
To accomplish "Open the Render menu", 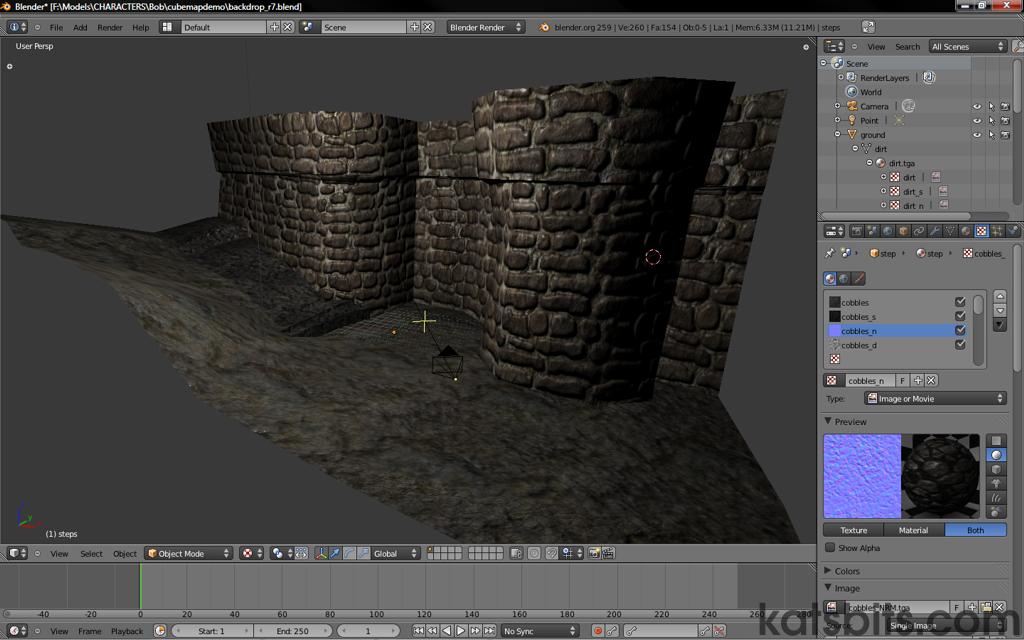I will [110, 27].
